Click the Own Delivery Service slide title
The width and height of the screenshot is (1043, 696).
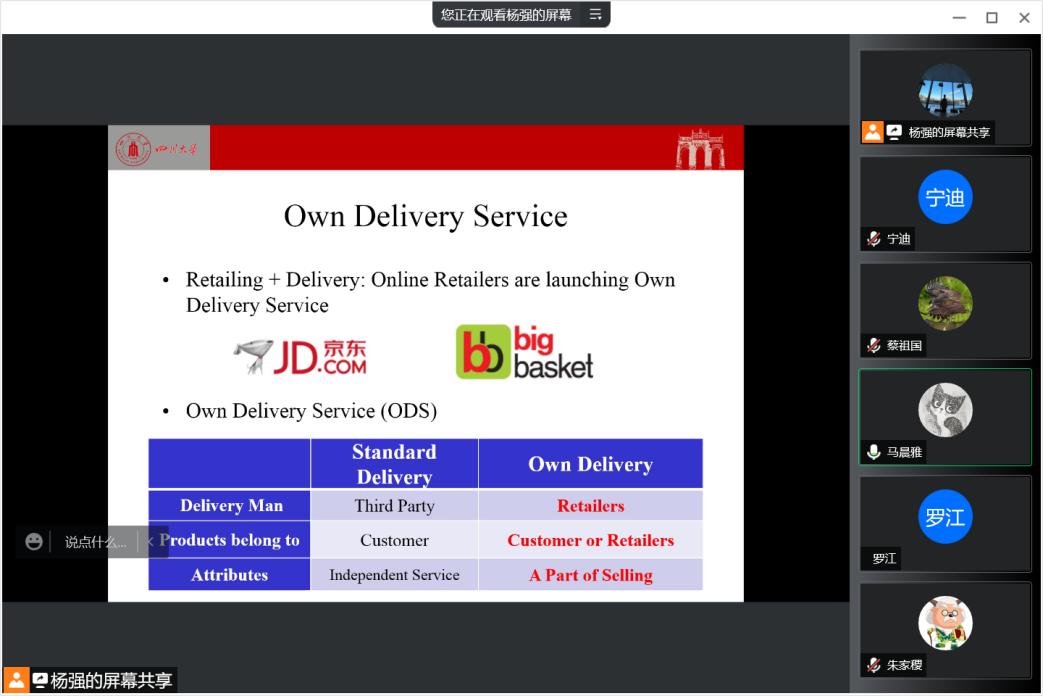[x=425, y=216]
